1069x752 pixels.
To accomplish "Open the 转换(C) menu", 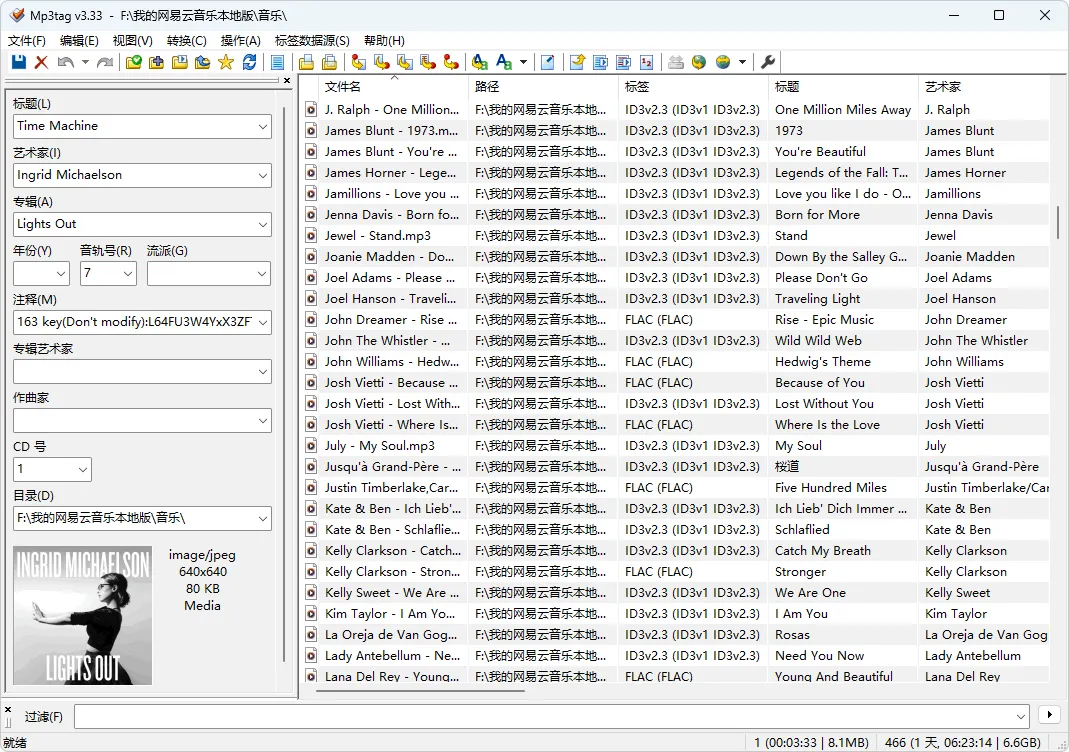I will (186, 41).
